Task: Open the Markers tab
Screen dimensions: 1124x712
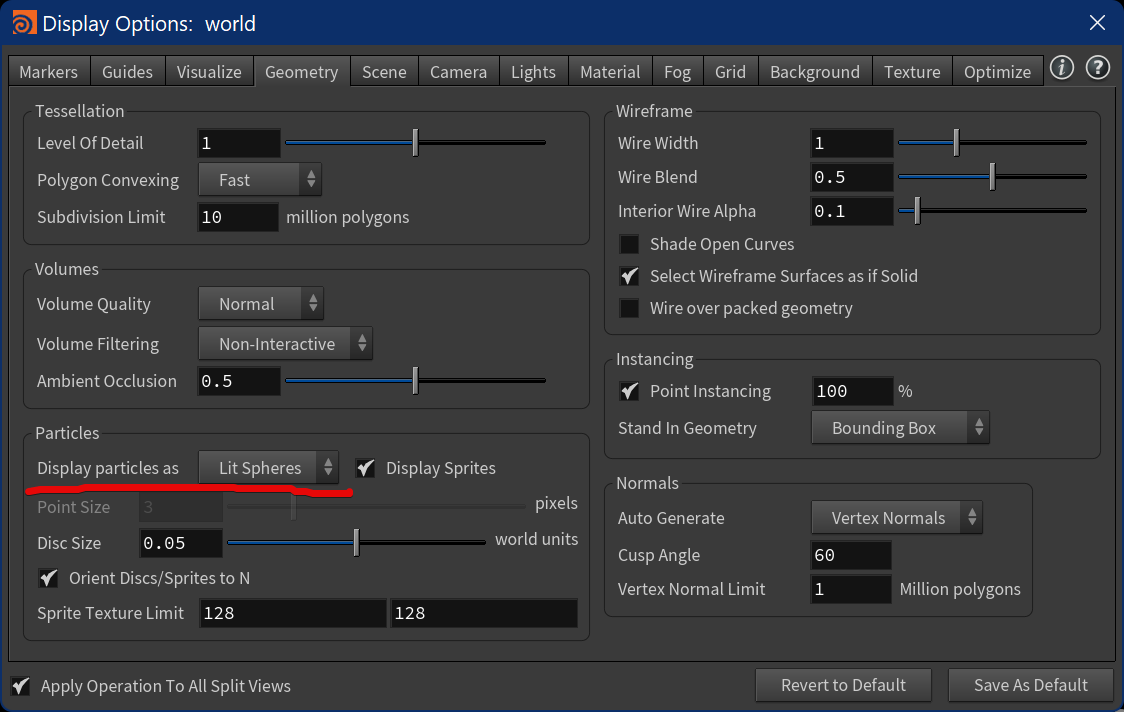Action: tap(48, 71)
